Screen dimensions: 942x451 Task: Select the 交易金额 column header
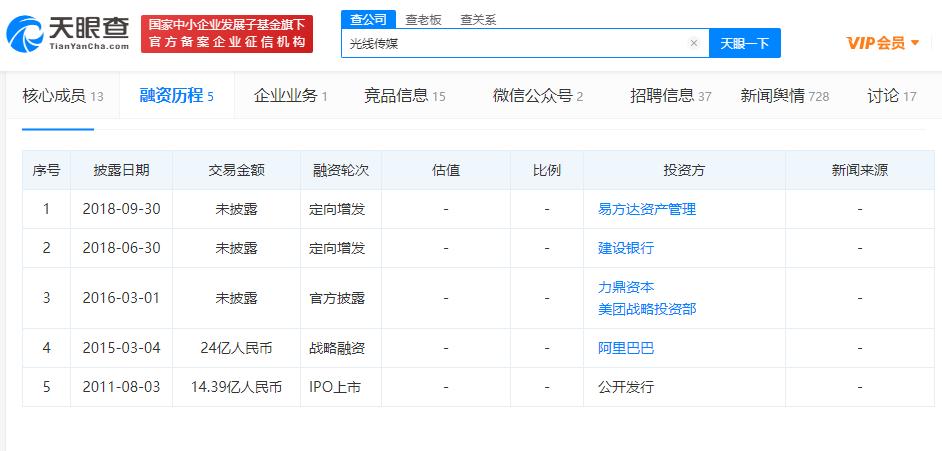click(237, 170)
